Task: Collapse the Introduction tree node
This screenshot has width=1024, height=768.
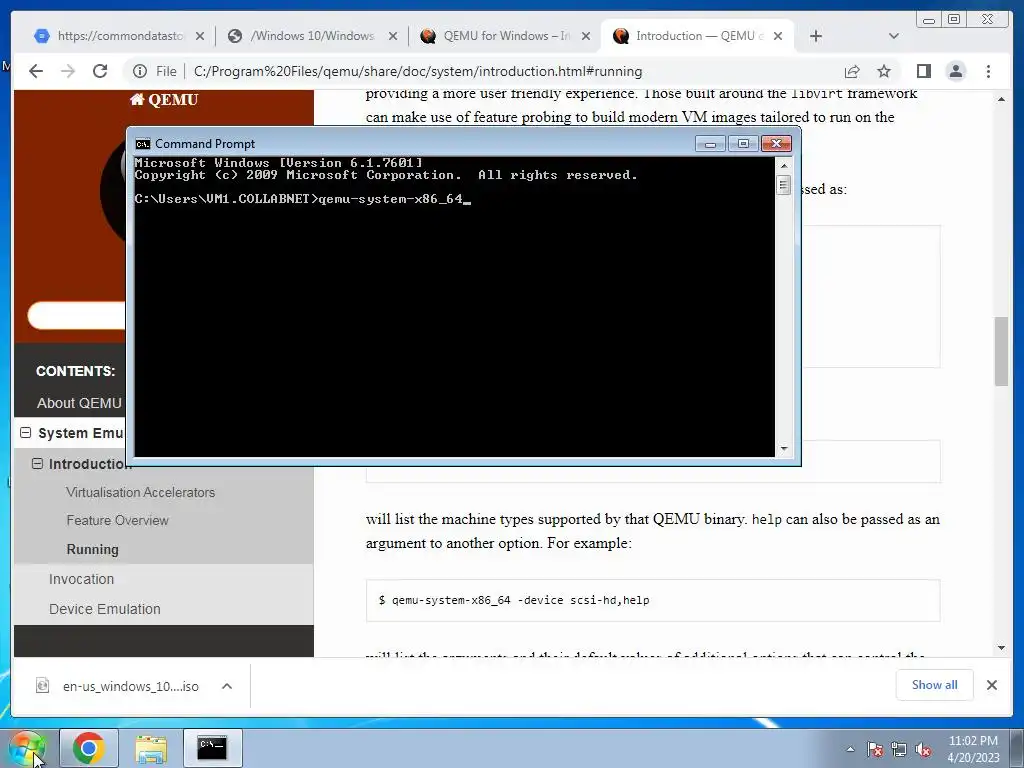Action: [x=37, y=464]
